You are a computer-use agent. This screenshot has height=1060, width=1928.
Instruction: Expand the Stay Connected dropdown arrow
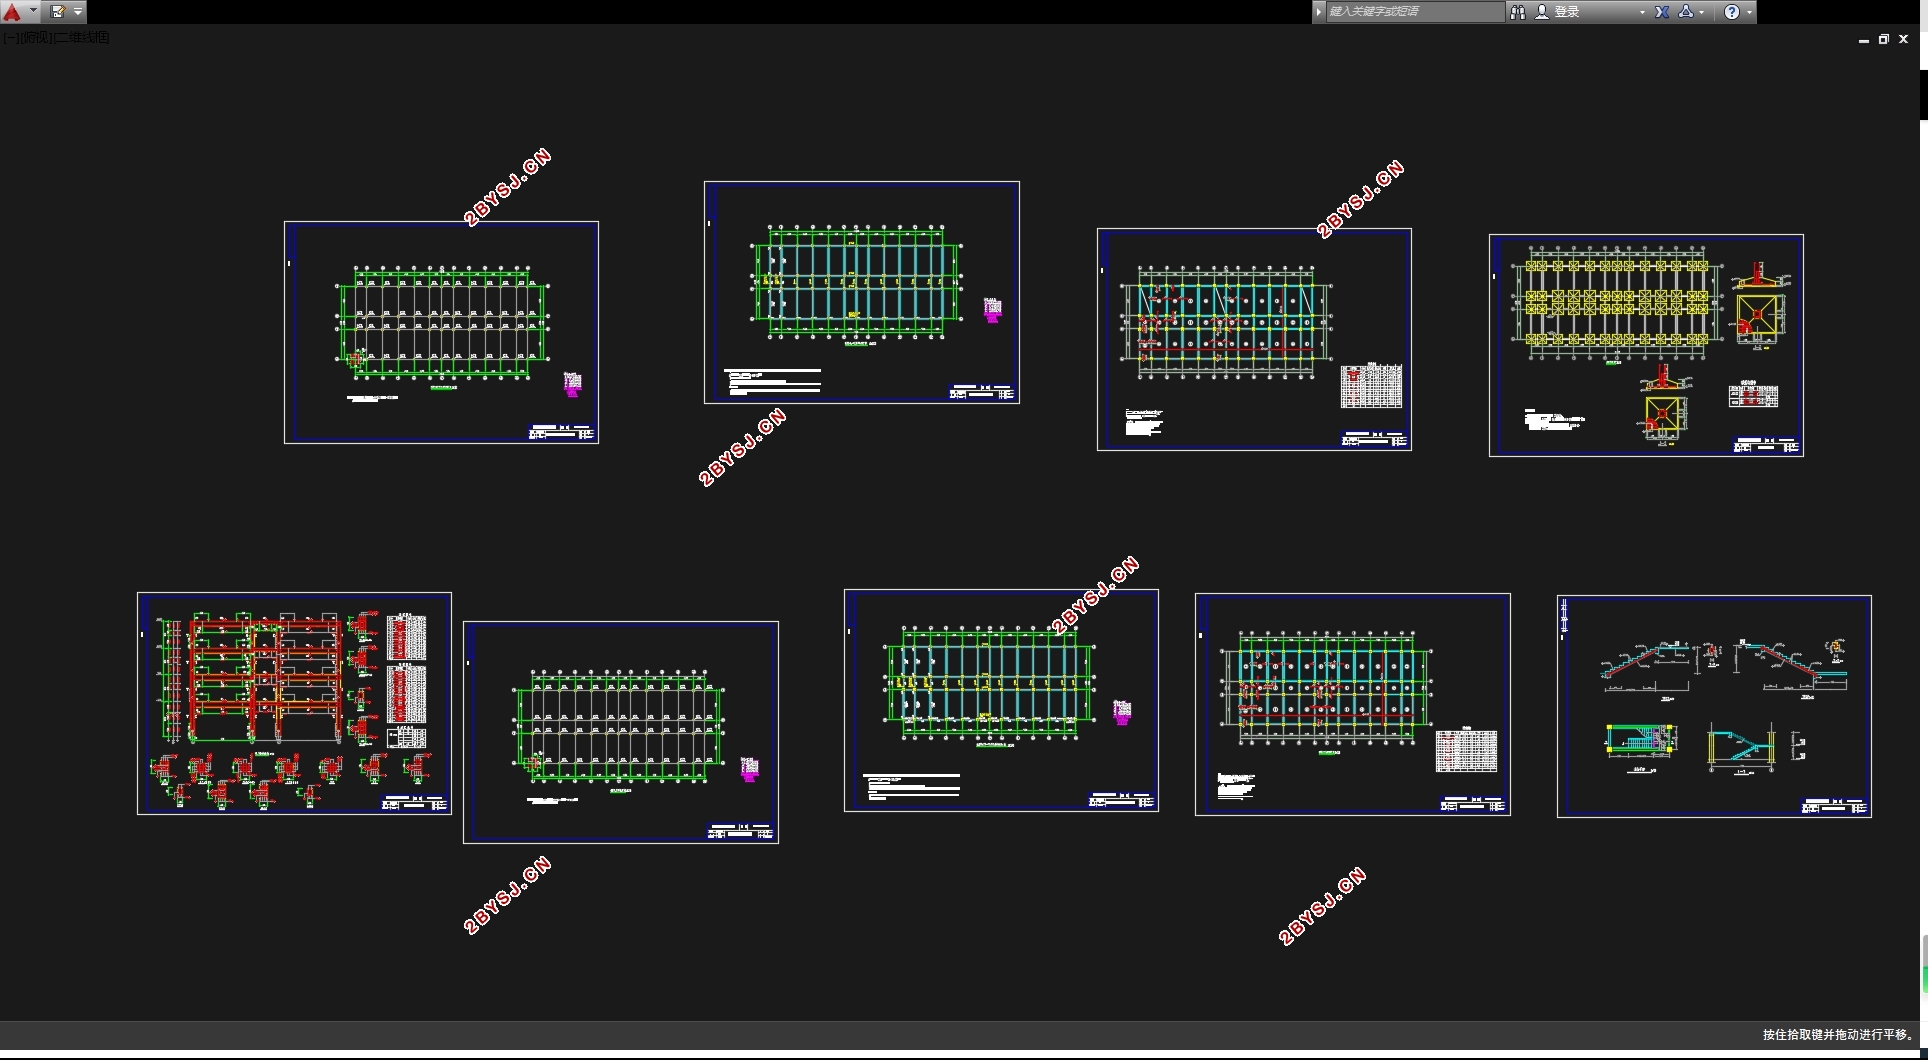[x=1702, y=12]
